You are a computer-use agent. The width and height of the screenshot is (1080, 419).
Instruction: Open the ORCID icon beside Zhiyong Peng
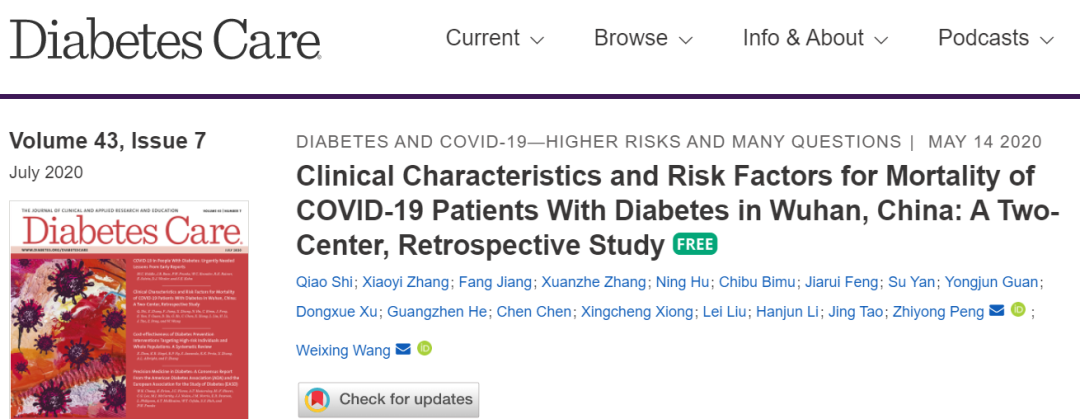pos(1018,310)
